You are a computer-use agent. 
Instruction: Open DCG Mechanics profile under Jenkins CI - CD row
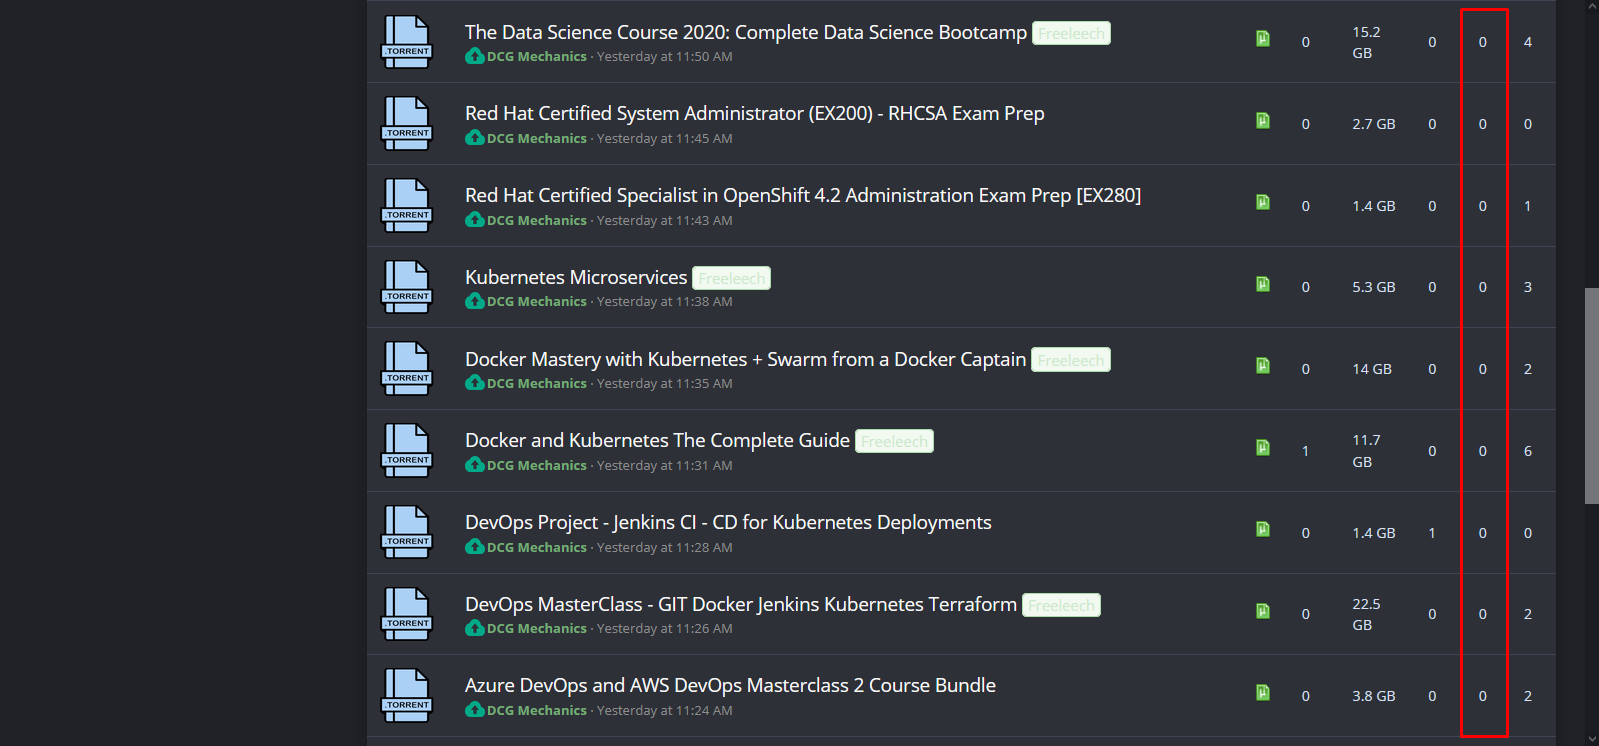click(537, 548)
